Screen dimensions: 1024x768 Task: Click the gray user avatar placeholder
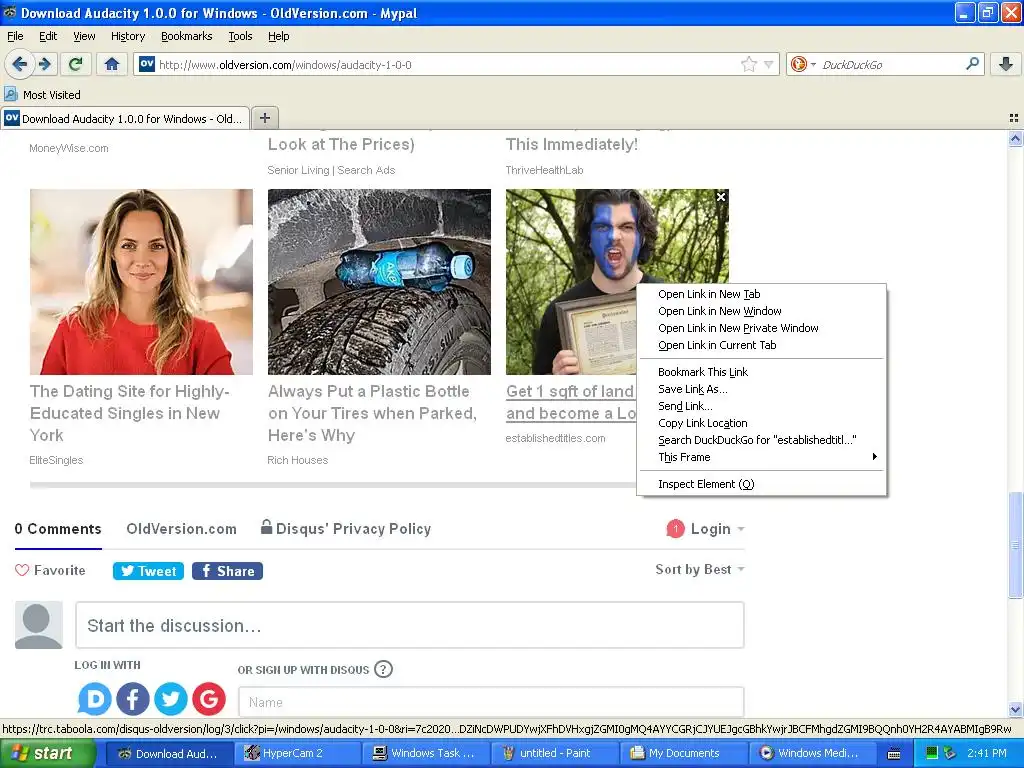(39, 625)
